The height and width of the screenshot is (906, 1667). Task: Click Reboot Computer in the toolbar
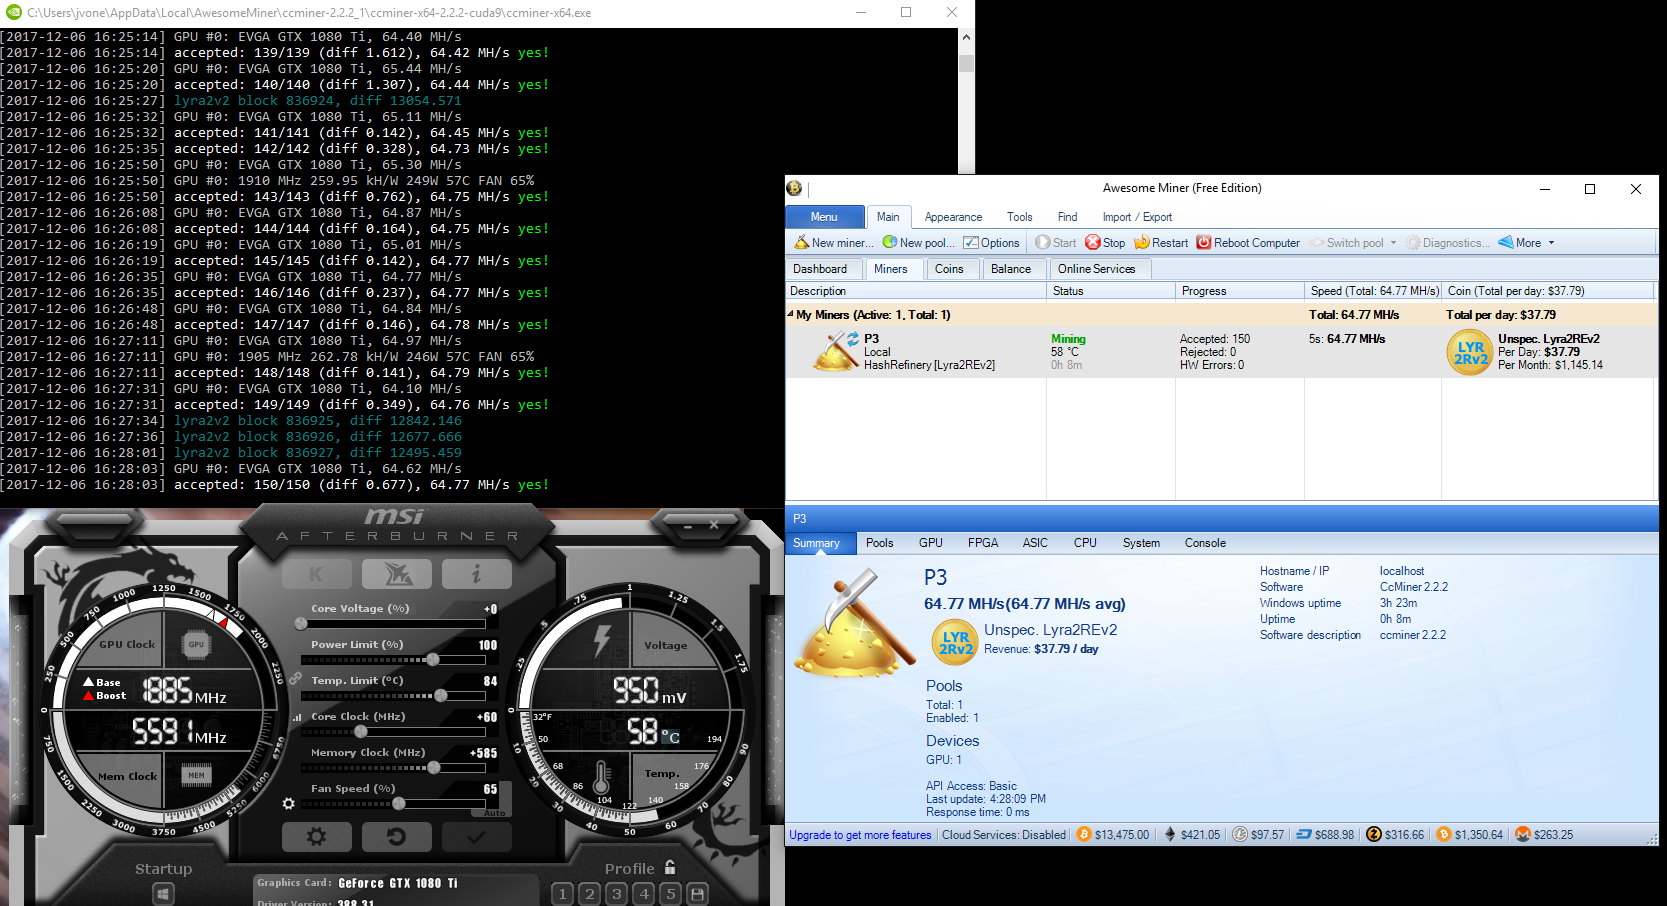click(x=1248, y=243)
